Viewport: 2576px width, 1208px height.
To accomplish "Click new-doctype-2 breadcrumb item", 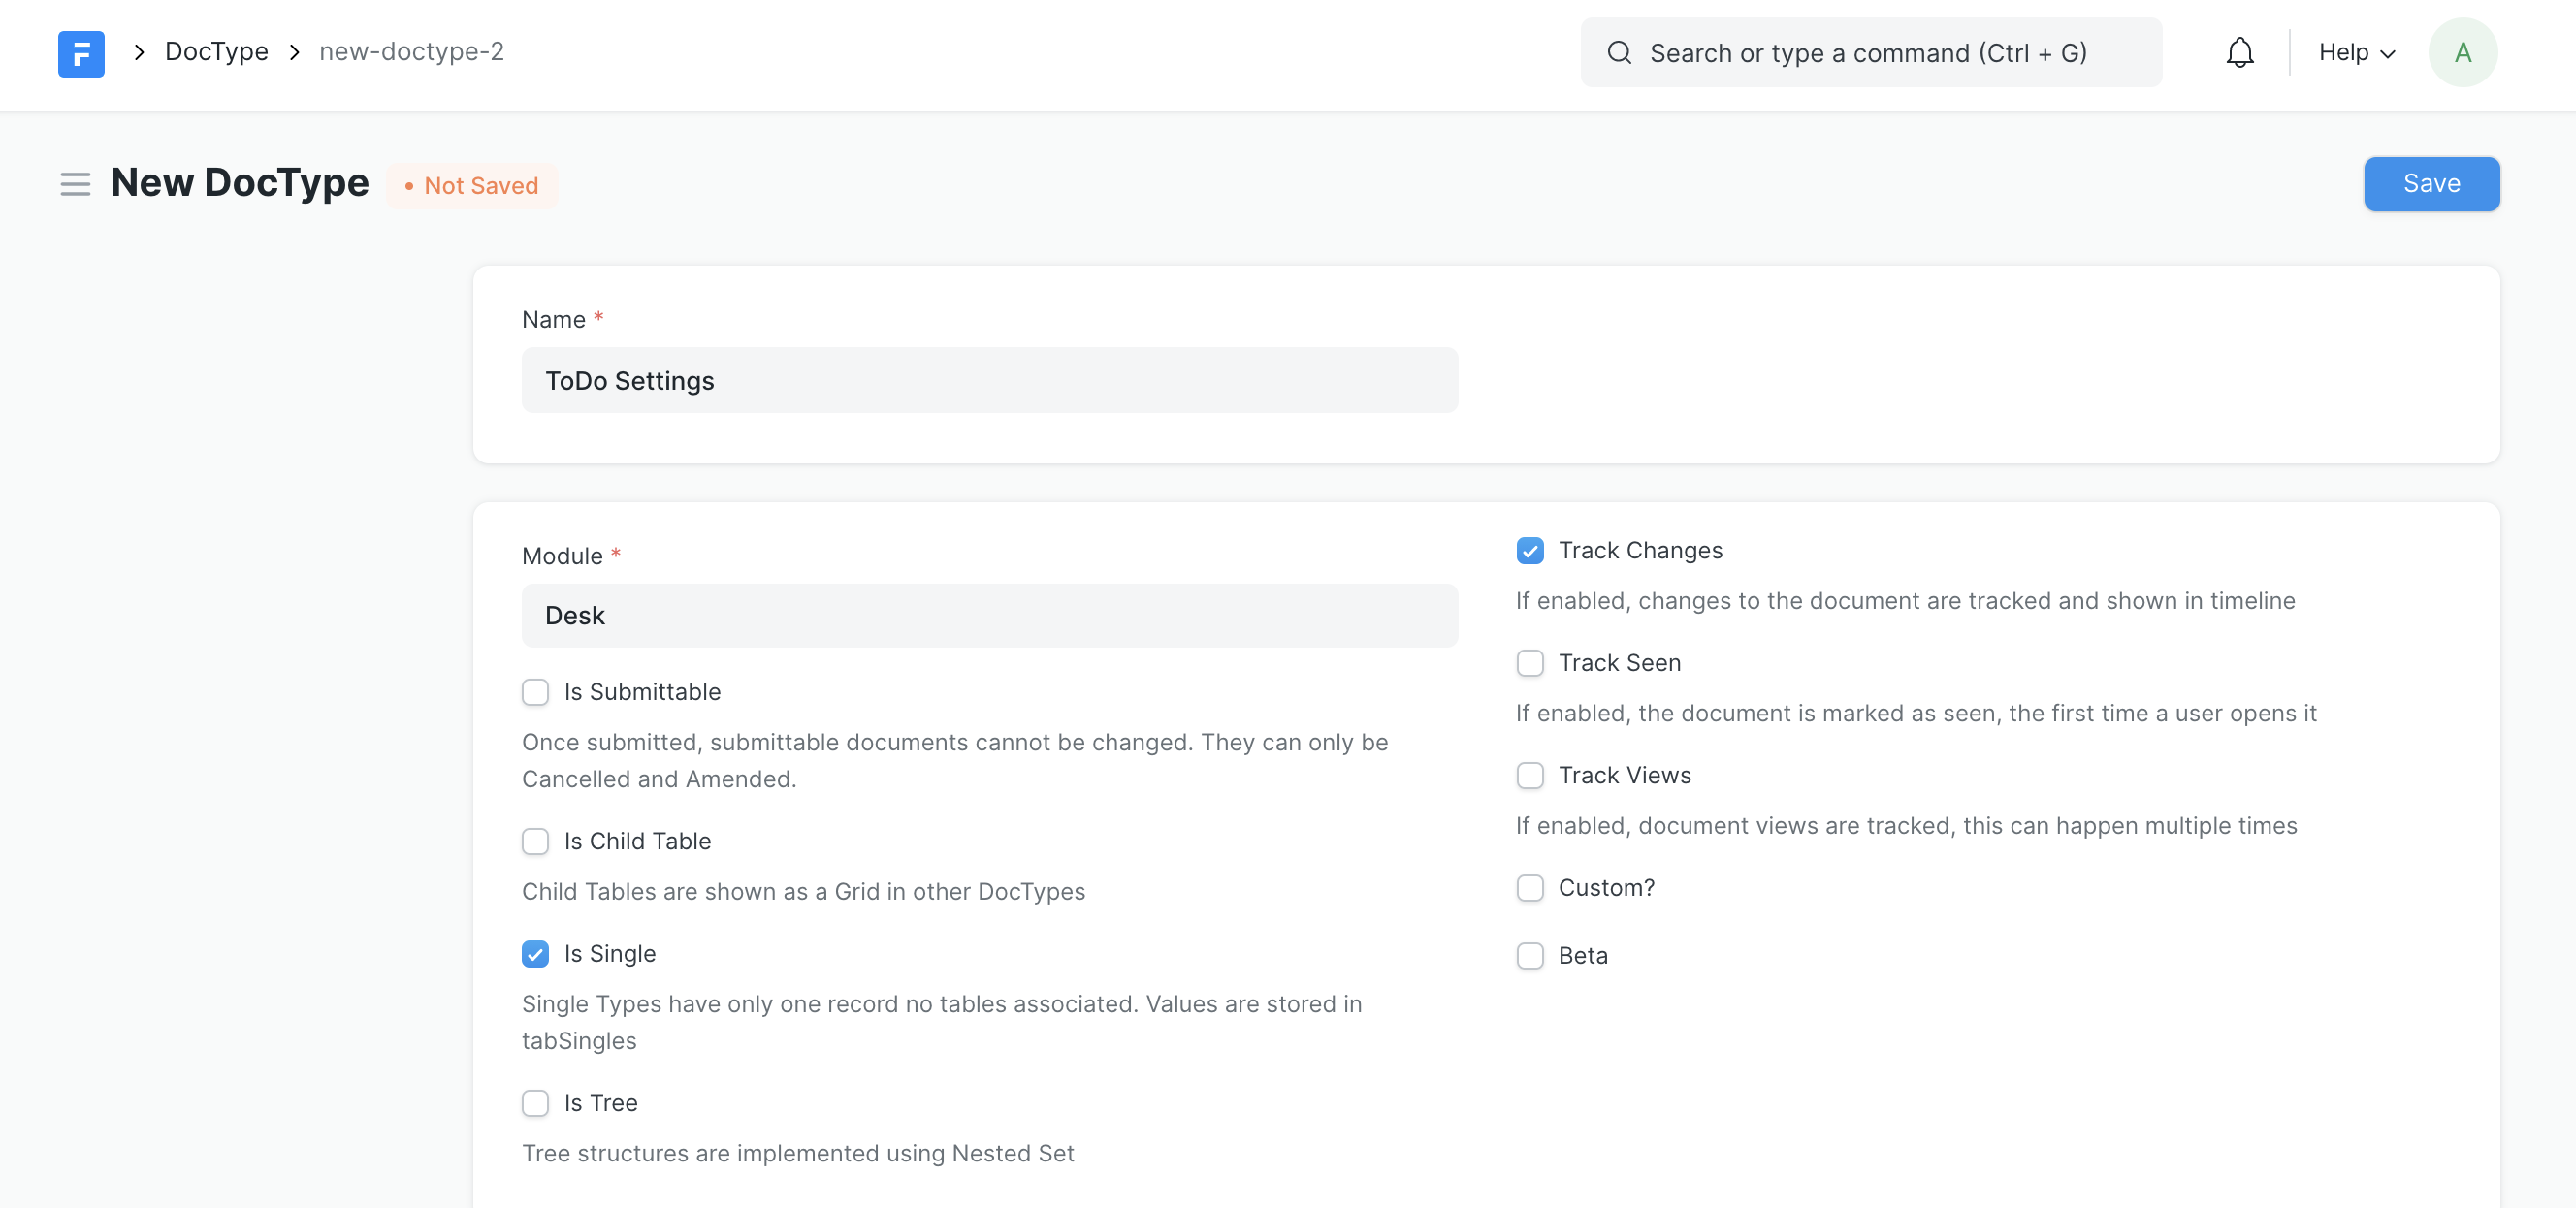I will 411,52.
